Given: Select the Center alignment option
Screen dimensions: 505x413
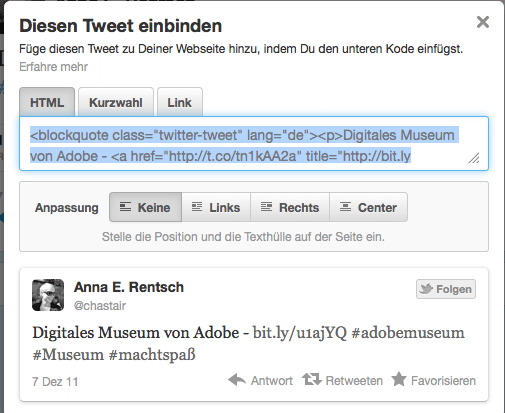Looking at the screenshot, I should coord(368,207).
